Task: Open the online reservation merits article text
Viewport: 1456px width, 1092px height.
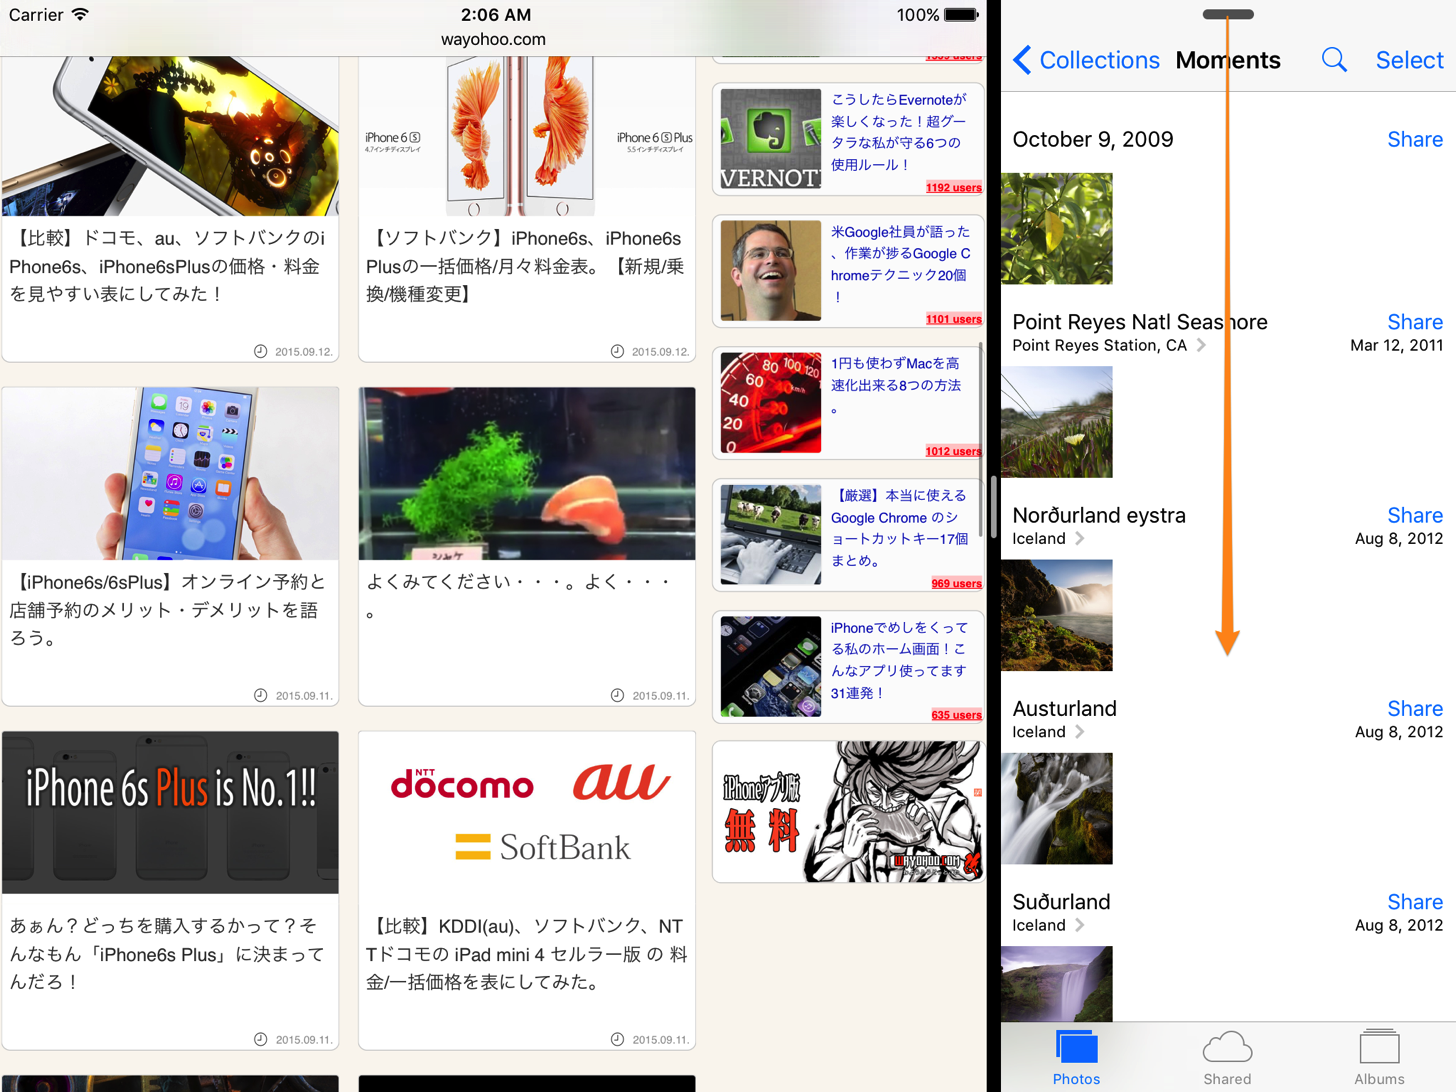Action: click(168, 610)
